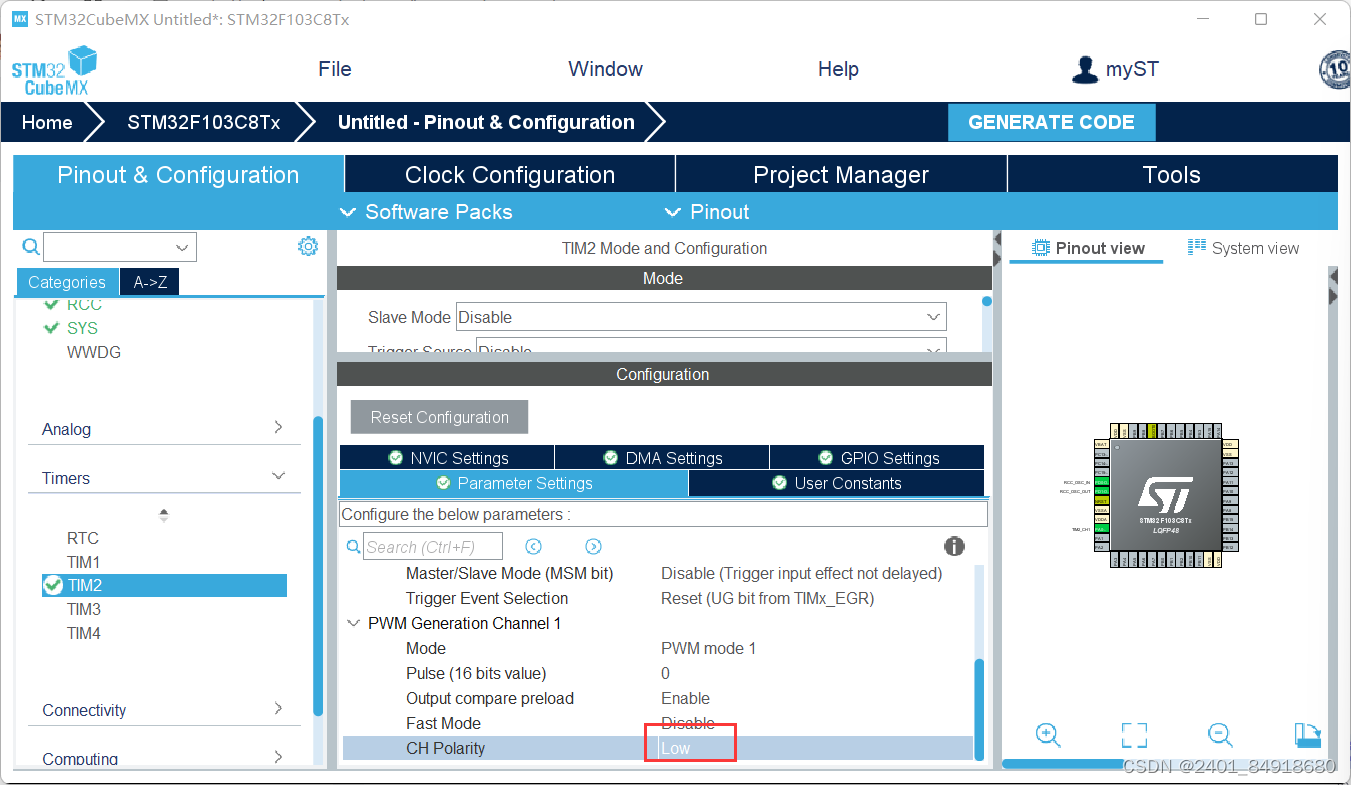The height and width of the screenshot is (785, 1351).
Task: Open the categories settings gear icon
Action: tap(308, 246)
